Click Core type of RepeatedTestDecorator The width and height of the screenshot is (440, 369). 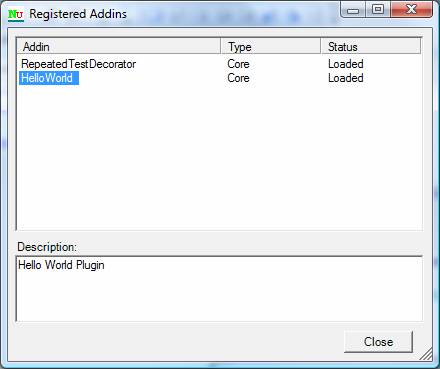click(238, 64)
